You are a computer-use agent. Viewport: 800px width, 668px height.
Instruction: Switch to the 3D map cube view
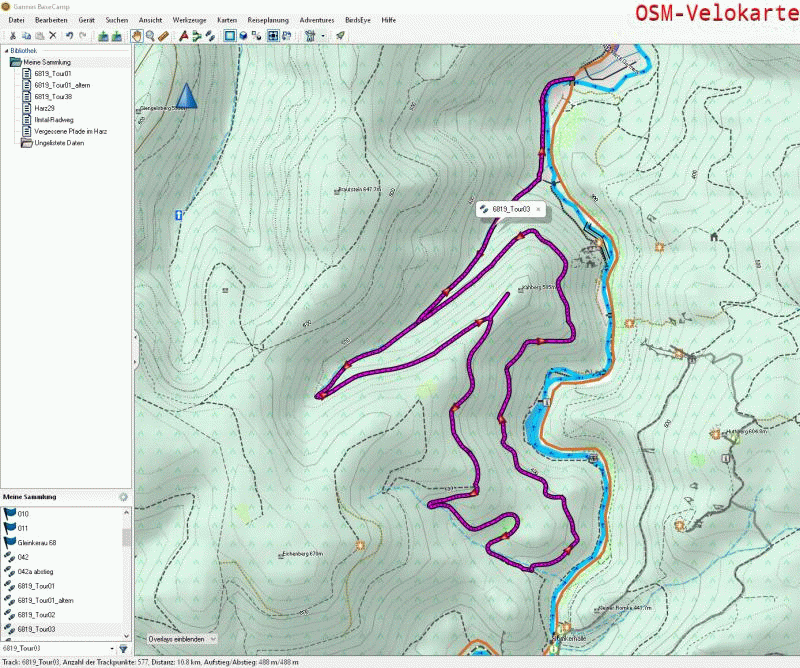click(x=243, y=36)
